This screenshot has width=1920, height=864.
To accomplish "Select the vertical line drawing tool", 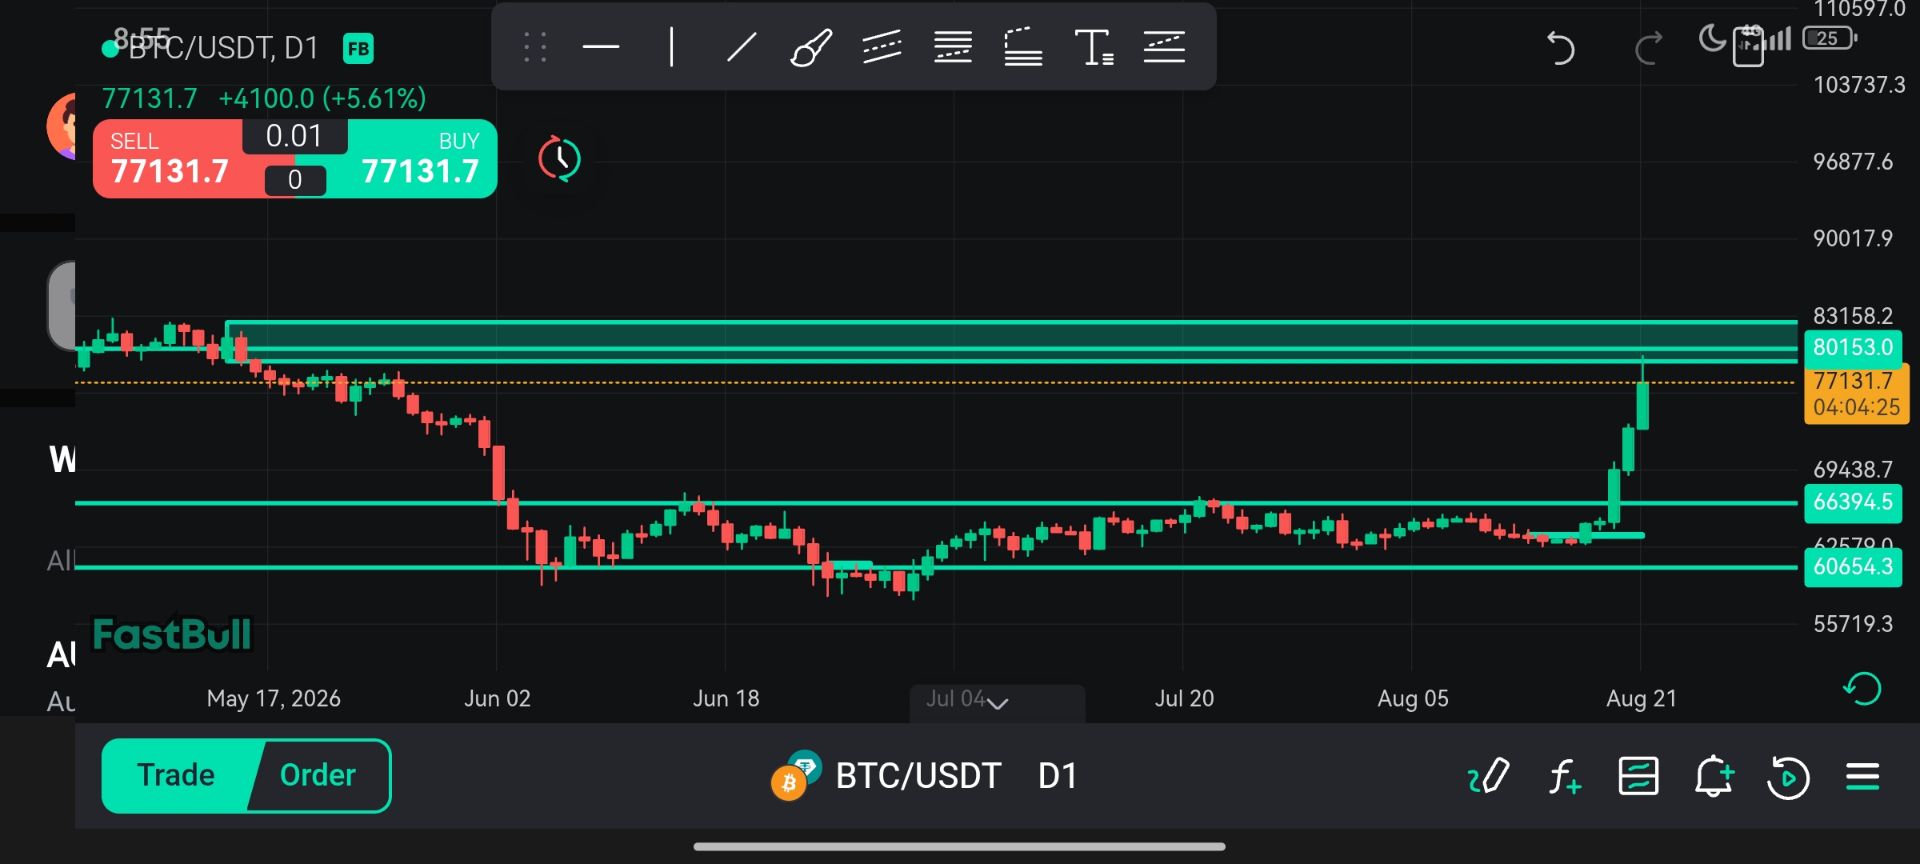I will click(671, 47).
